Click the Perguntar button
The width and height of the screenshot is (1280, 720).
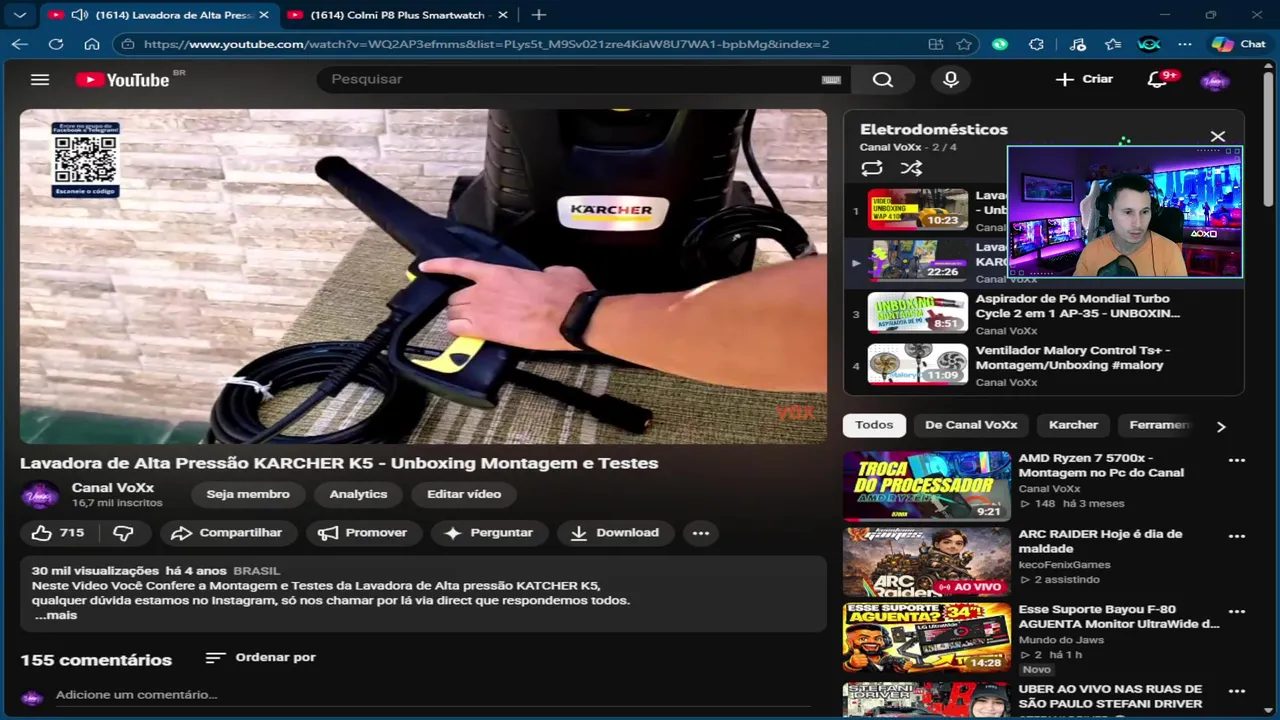(x=489, y=533)
